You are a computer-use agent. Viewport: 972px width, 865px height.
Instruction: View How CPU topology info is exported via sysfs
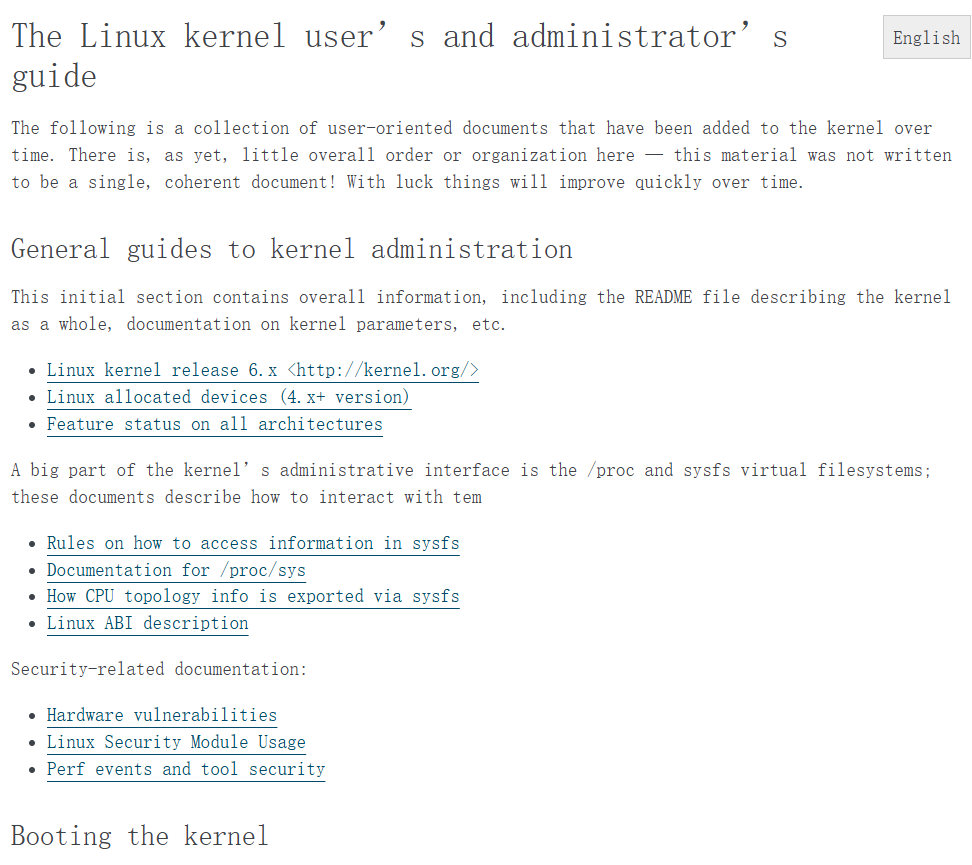tap(253, 596)
